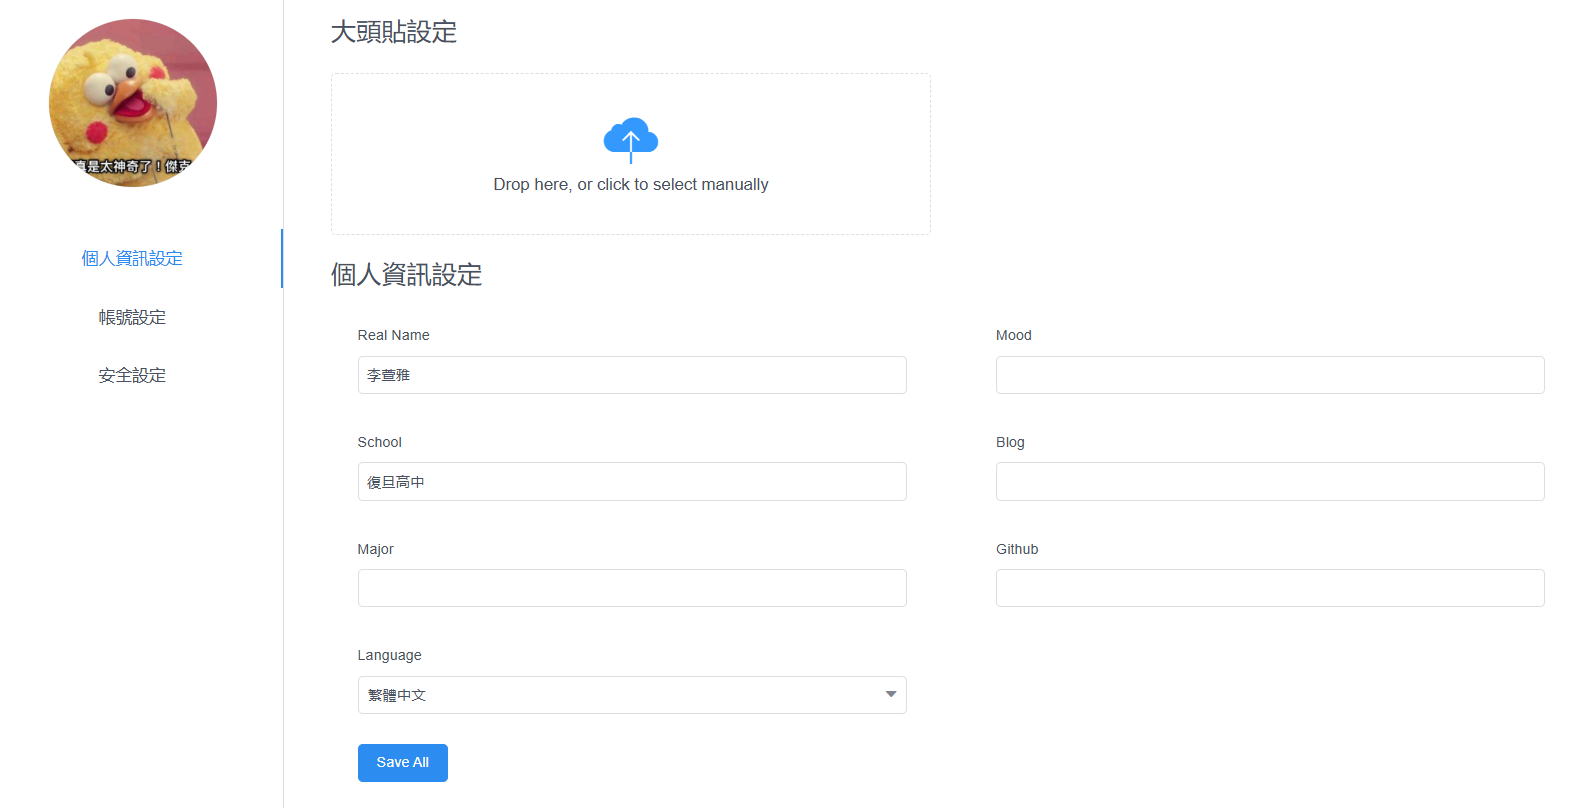Switch to 帳號設定 in the sidebar
This screenshot has width=1576, height=808.
pyautogui.click(x=132, y=317)
